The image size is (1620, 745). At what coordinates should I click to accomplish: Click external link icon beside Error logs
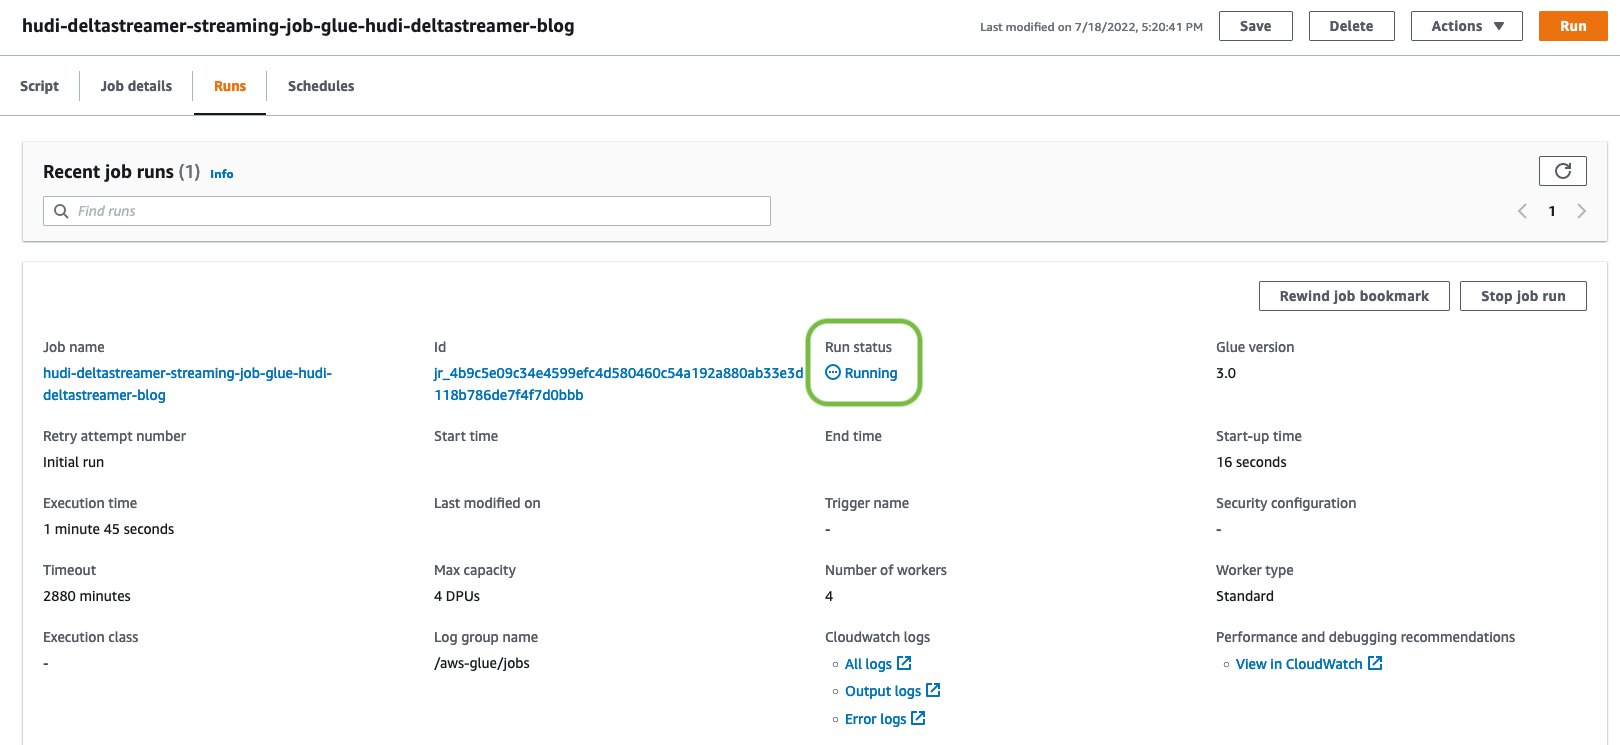[x=918, y=718]
